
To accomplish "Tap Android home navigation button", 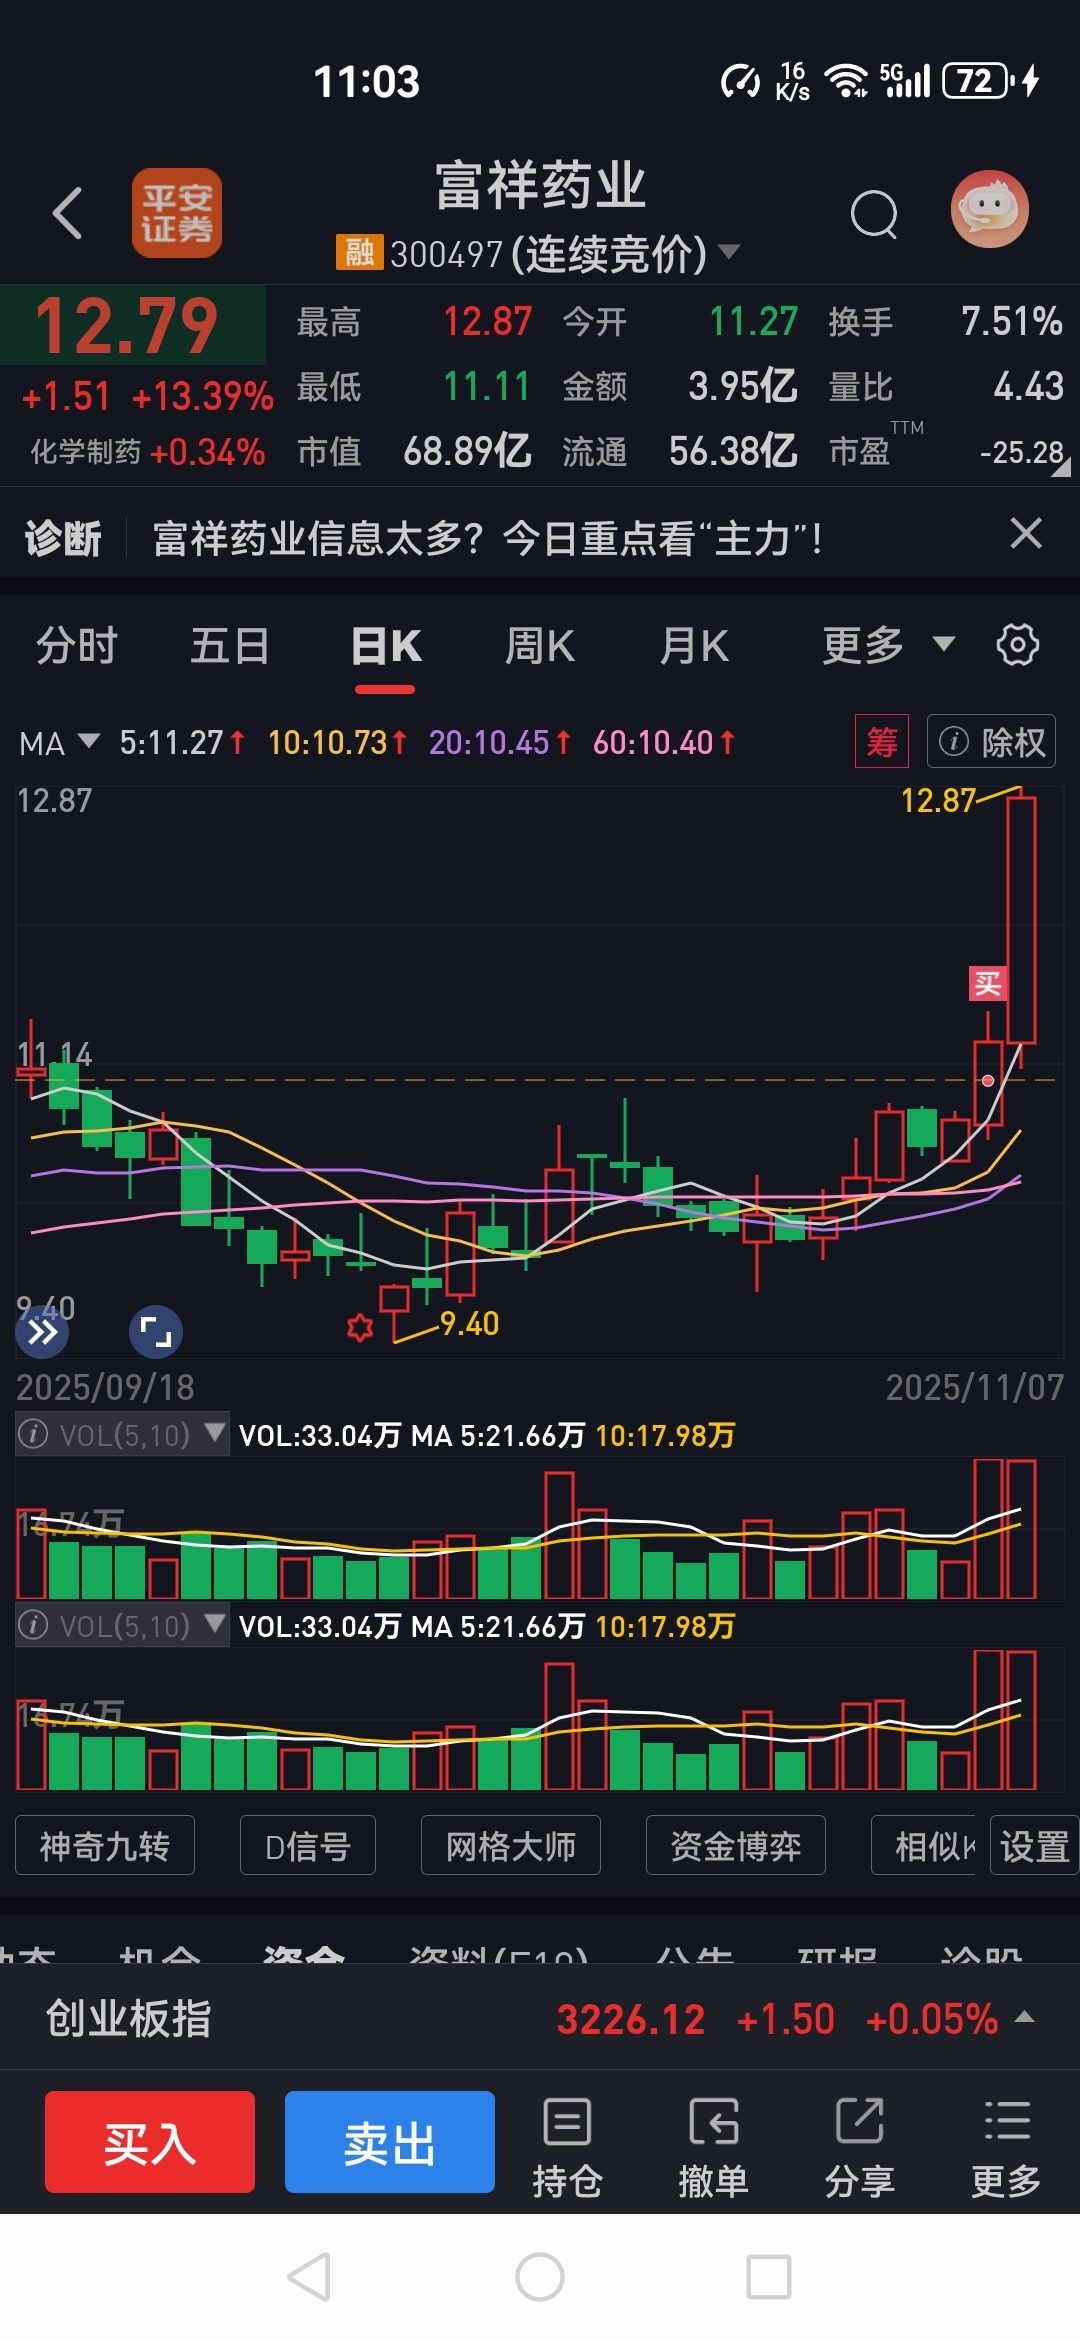I will [x=540, y=2278].
